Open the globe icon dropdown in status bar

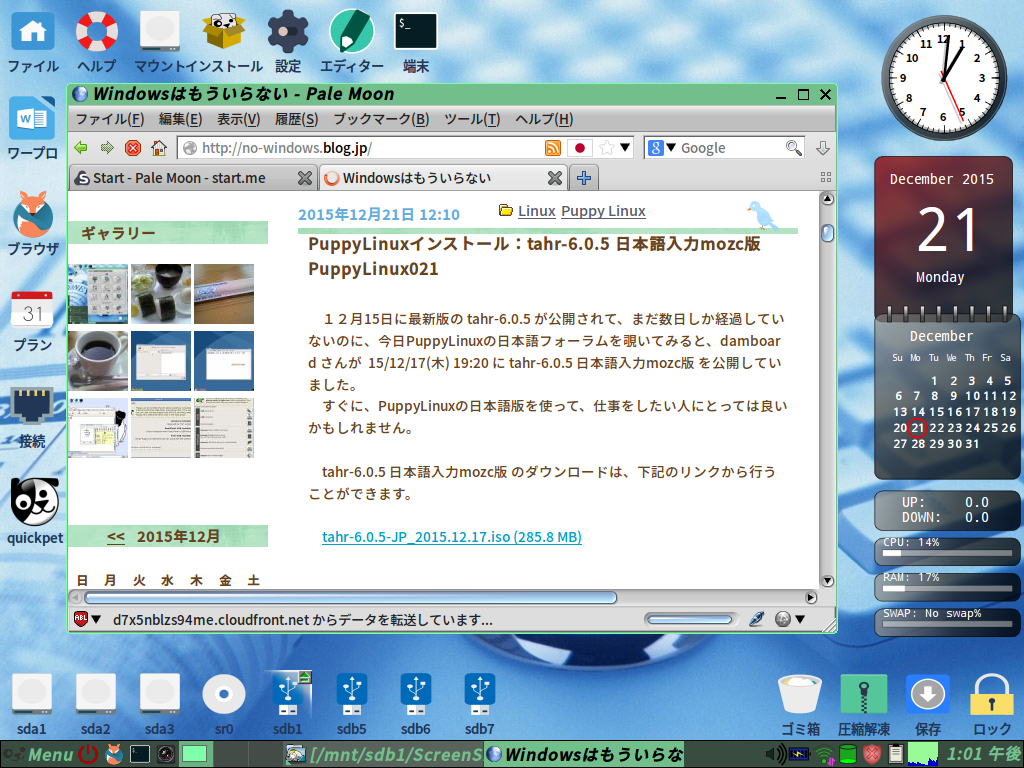[799, 619]
